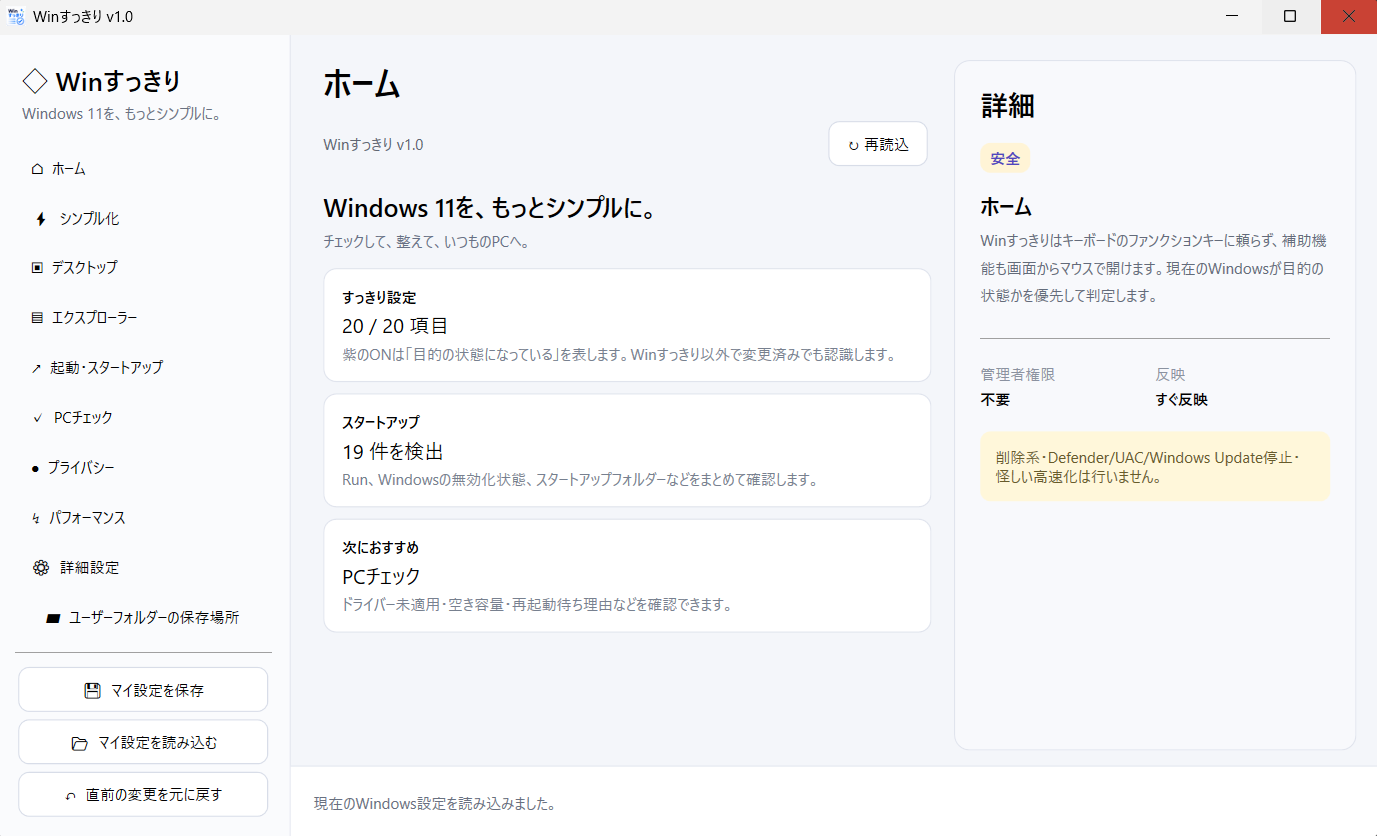Click 直前の変更を元に戻す button

pyautogui.click(x=143, y=795)
